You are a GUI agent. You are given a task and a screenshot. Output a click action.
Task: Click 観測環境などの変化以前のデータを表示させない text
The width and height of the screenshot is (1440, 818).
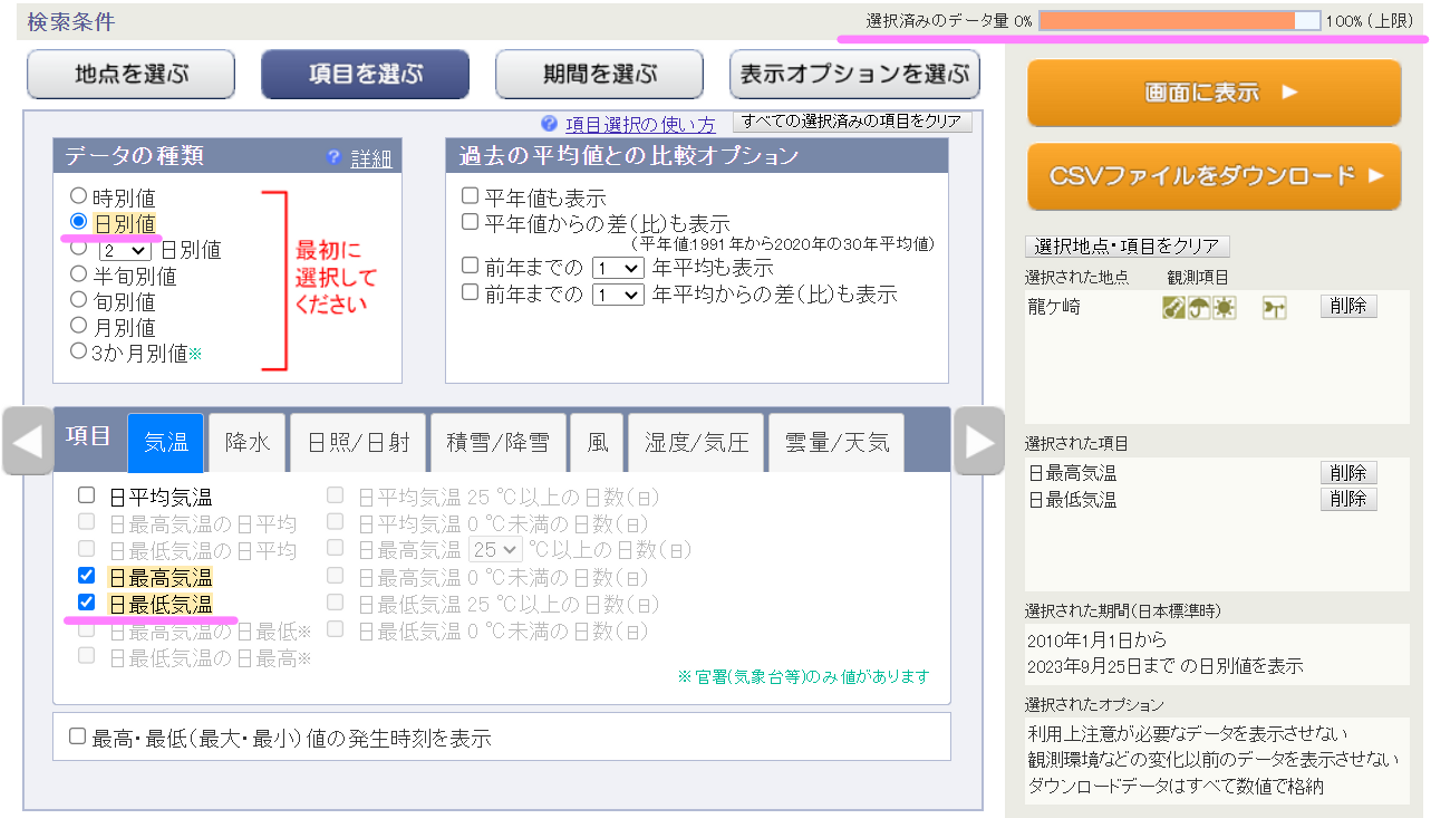pos(1212,760)
